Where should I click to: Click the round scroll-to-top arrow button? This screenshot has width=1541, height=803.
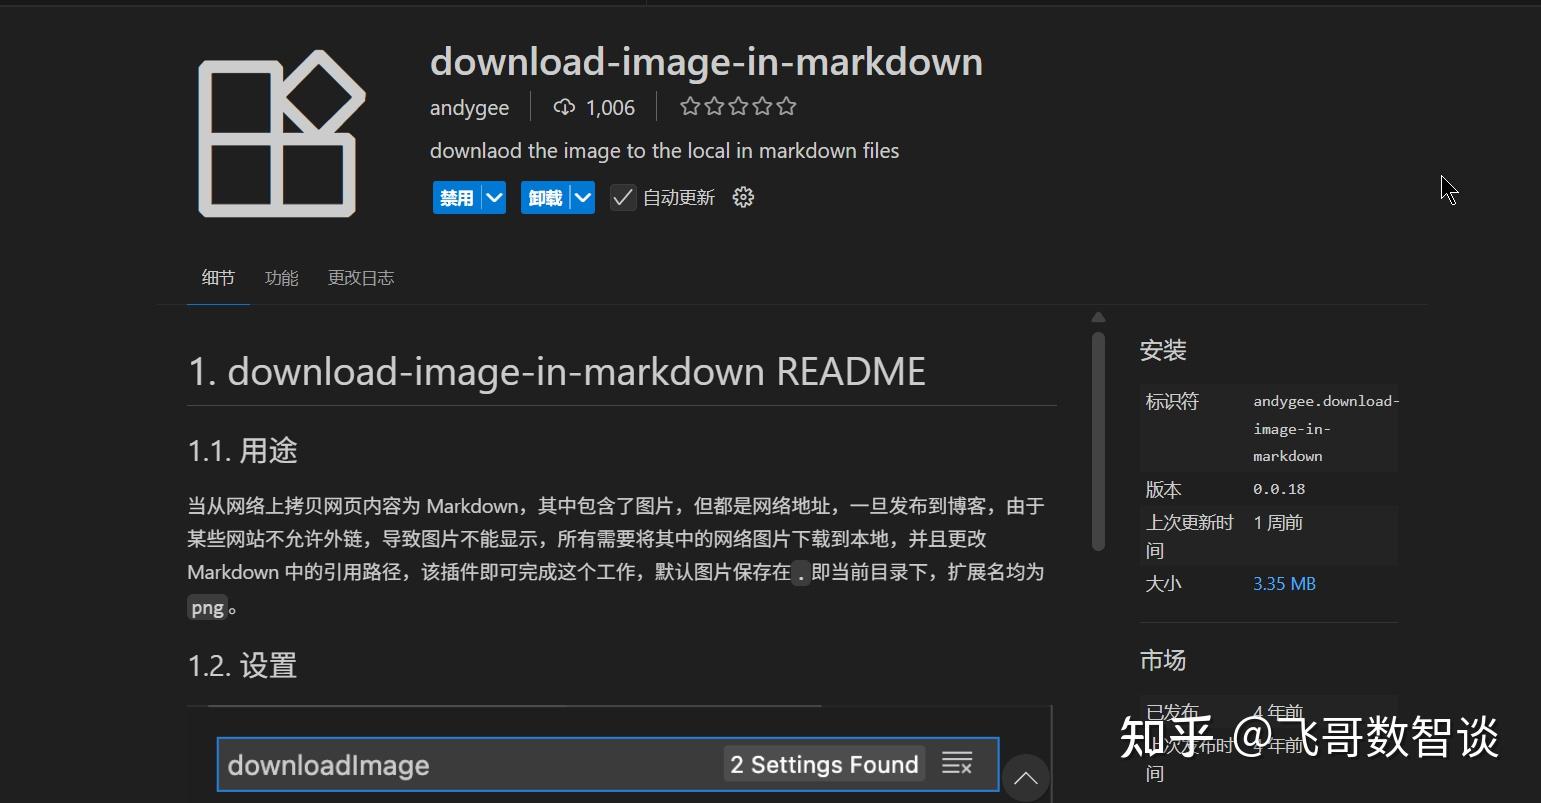click(x=1026, y=778)
